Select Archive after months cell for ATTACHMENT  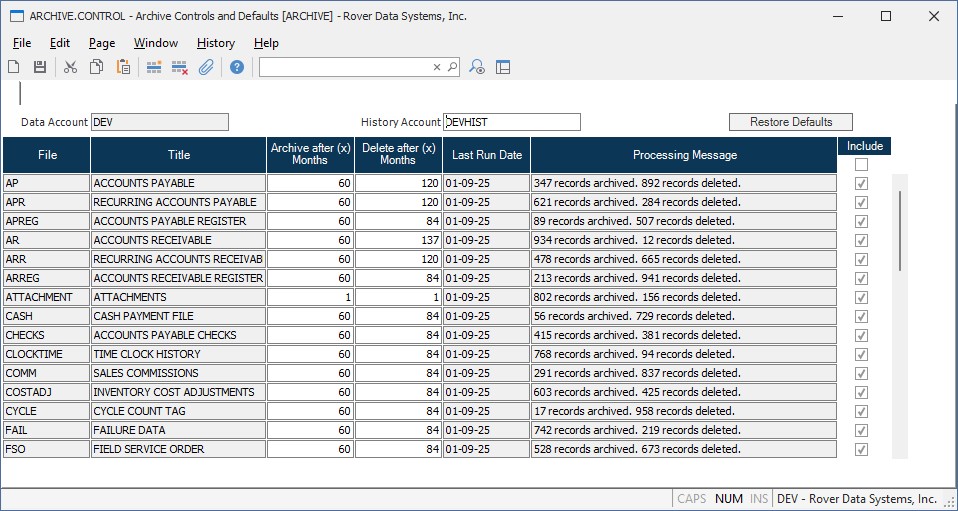tap(310, 297)
